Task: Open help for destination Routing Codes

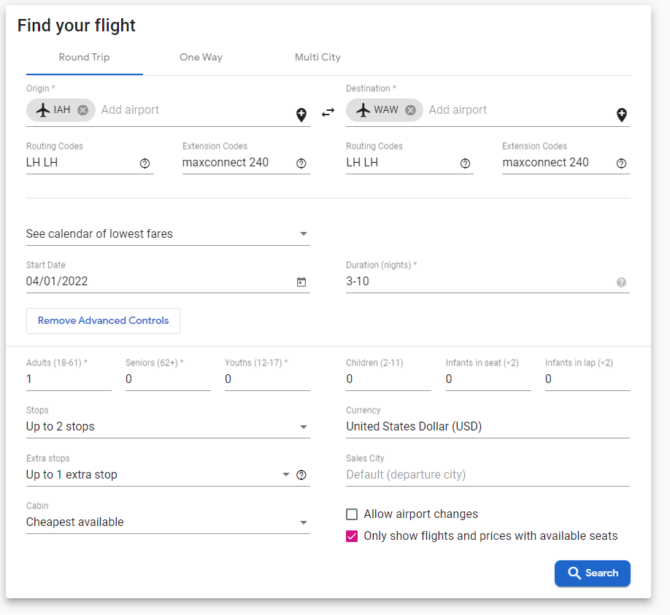Action: pyautogui.click(x=465, y=163)
